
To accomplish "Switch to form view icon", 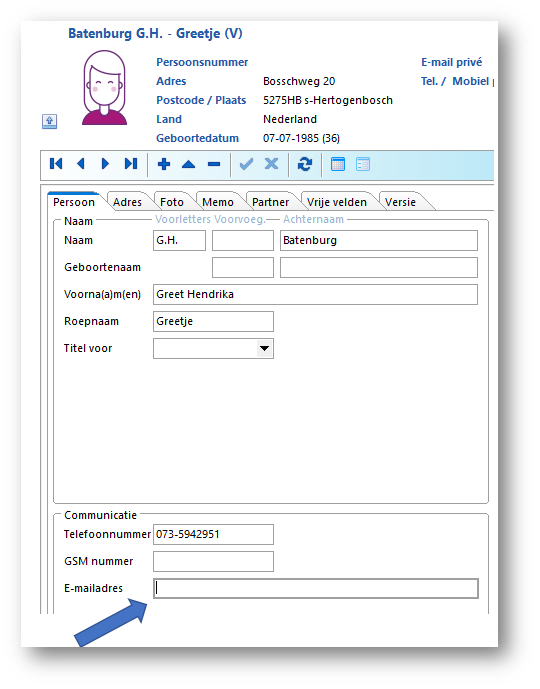I will tap(363, 164).
